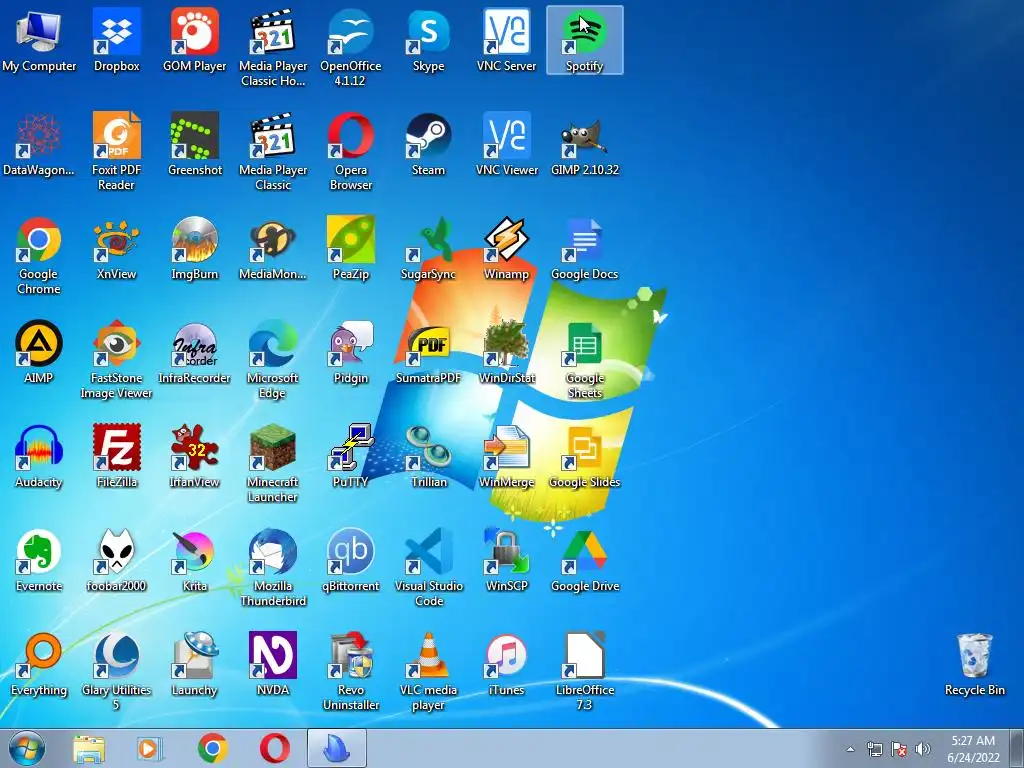Select the Google Drive shortcut
1024x768 pixels.
pos(584,560)
